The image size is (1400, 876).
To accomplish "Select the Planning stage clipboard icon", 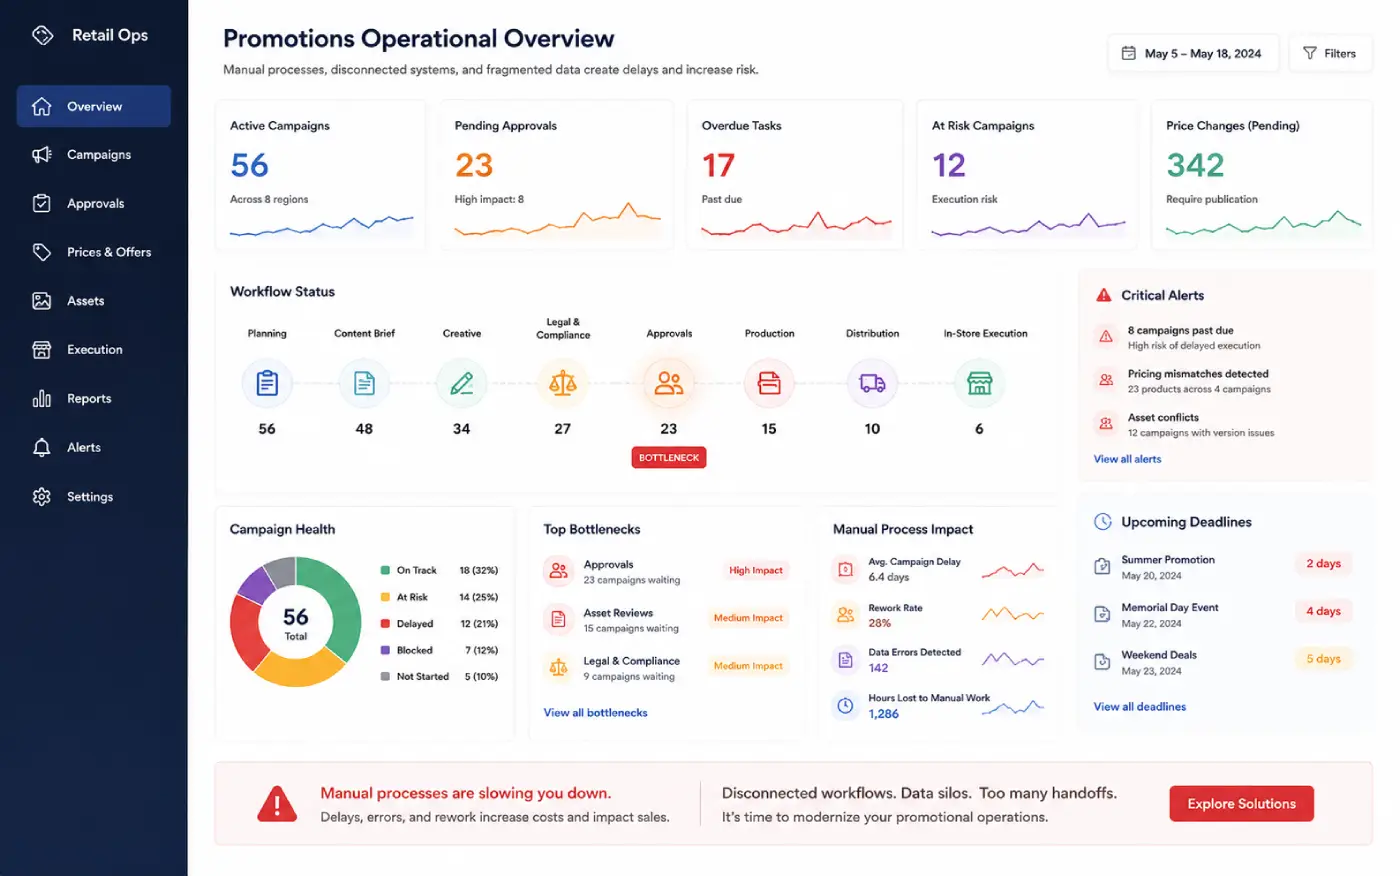I will click(267, 383).
